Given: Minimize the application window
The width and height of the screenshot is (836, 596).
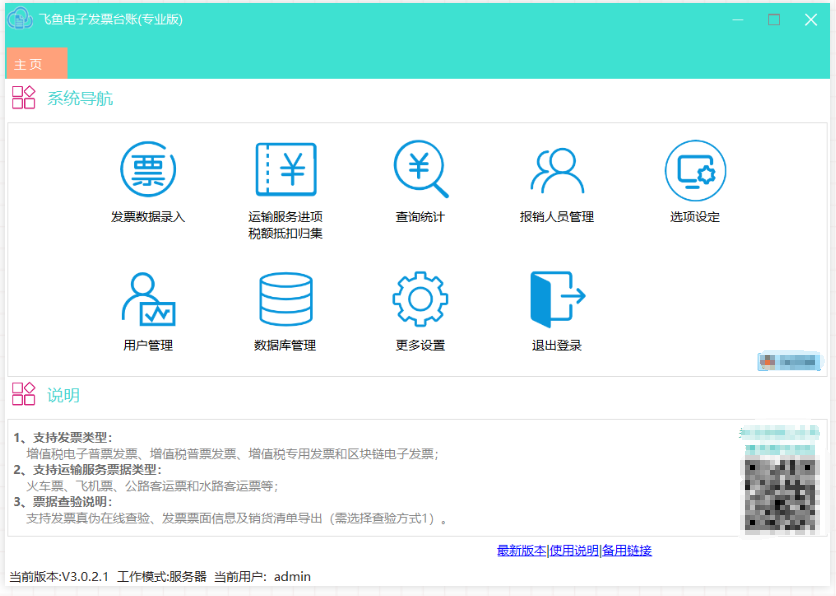Looking at the screenshot, I should coord(738,20).
